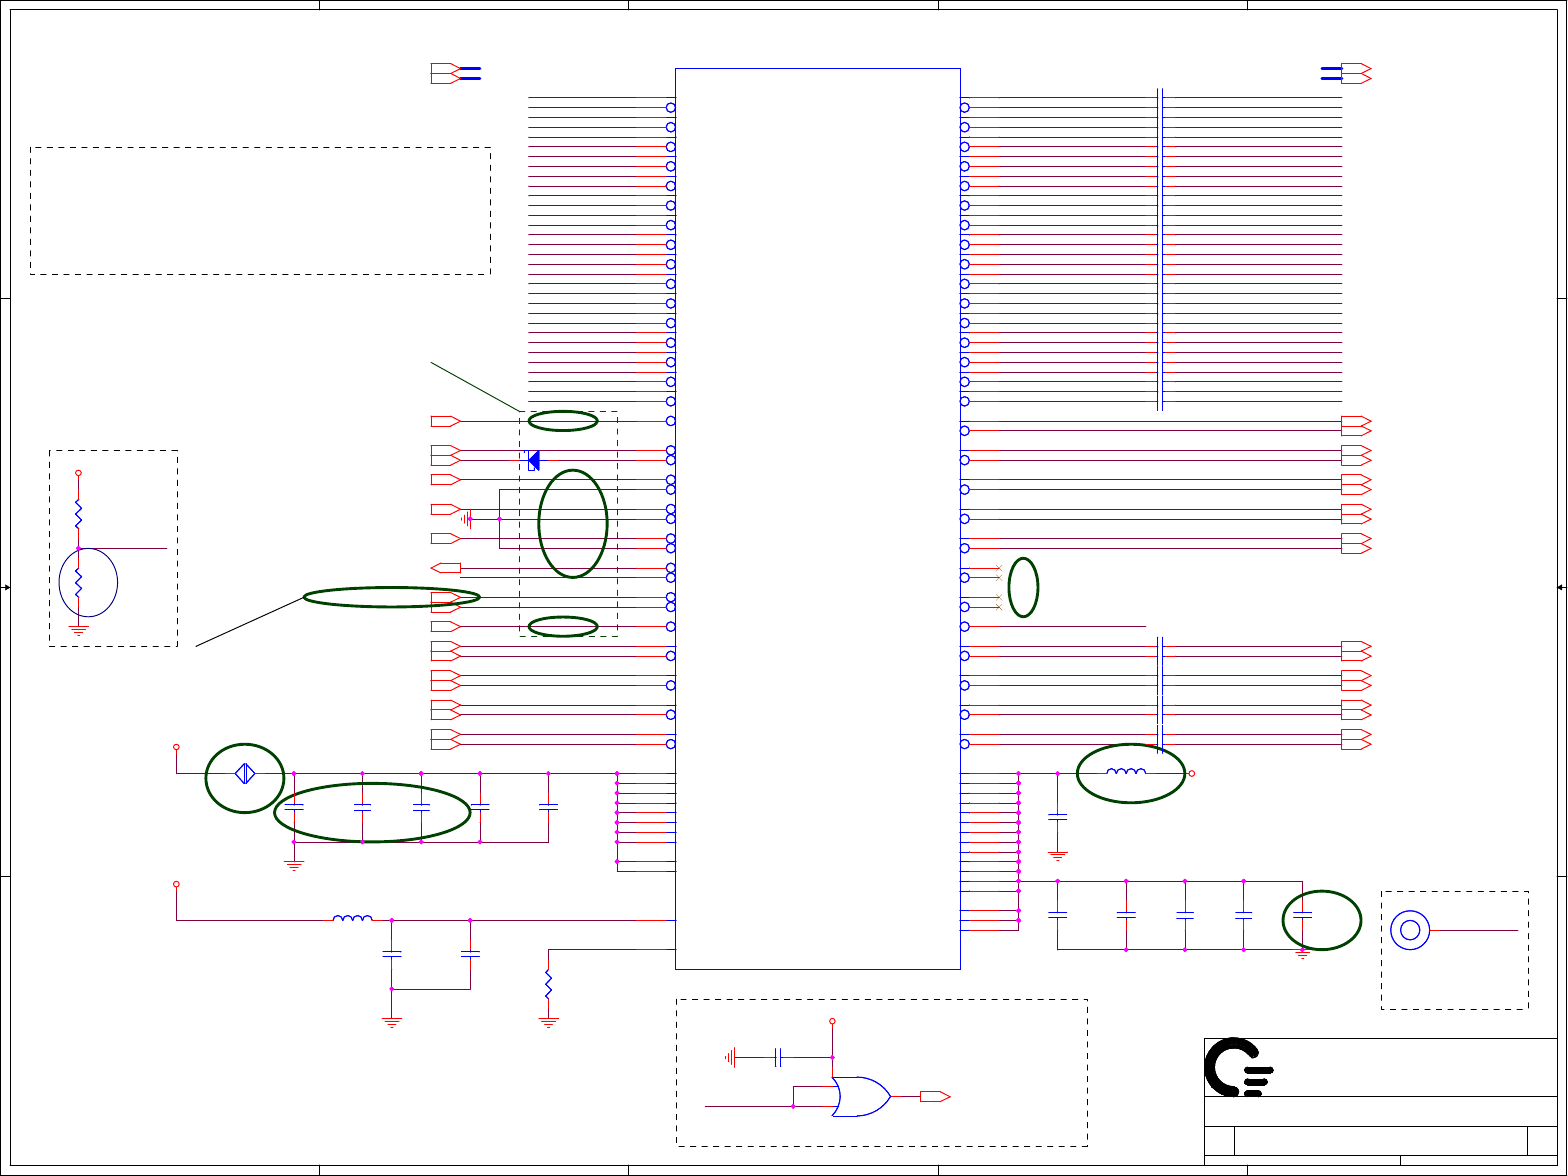
Task: Click the ground symbol below the blue-circled resistor
Action: click(78, 631)
